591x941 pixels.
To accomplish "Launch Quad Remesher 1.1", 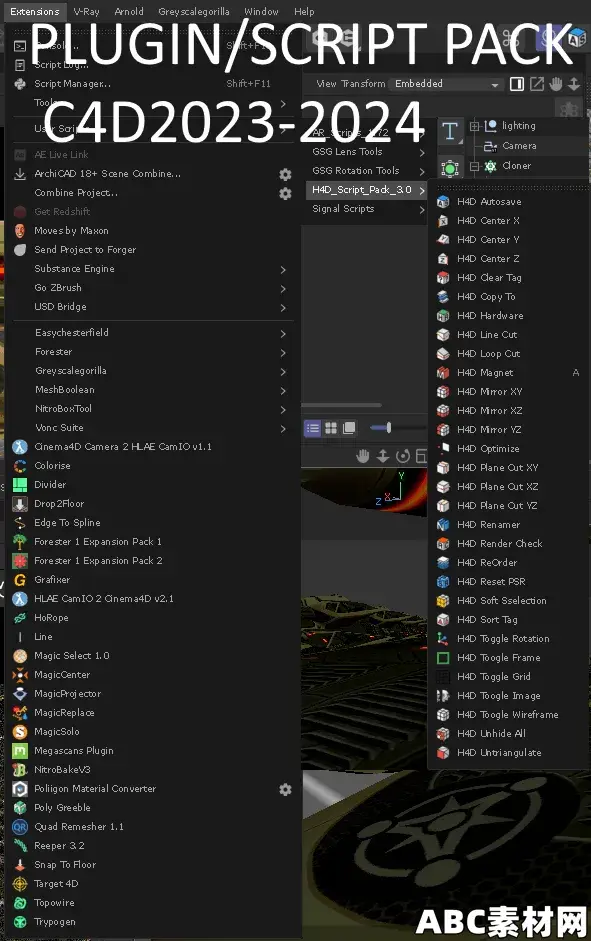I will tap(79, 827).
